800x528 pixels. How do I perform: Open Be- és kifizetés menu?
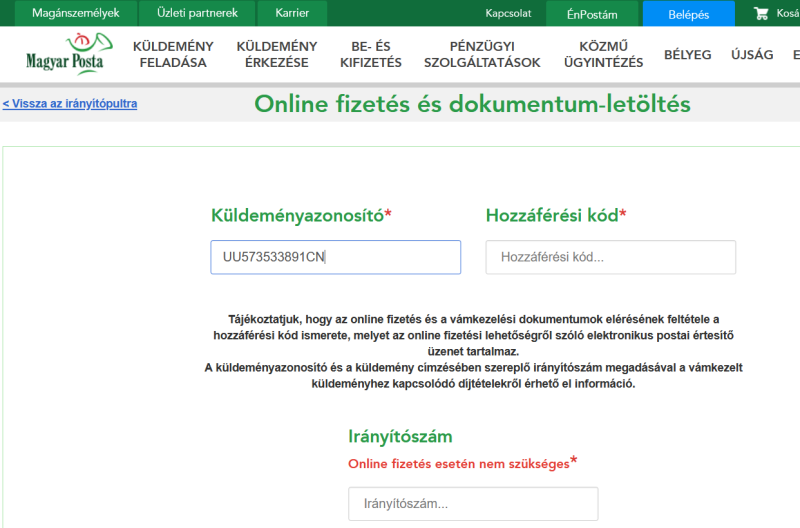click(371, 55)
